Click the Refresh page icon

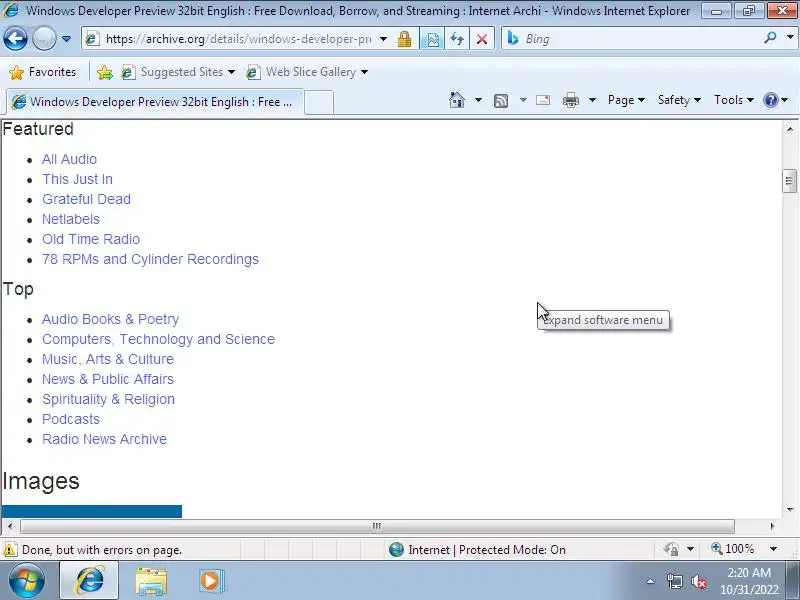coord(457,39)
